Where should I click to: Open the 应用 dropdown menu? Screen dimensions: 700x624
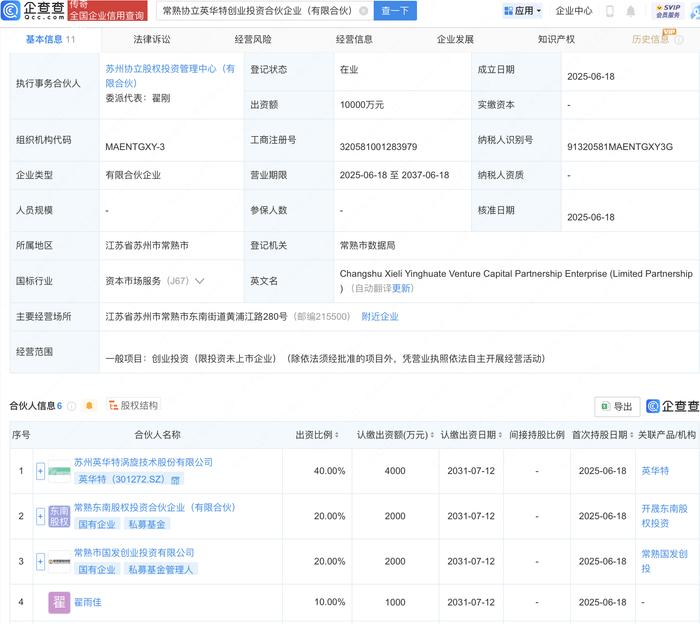point(522,11)
